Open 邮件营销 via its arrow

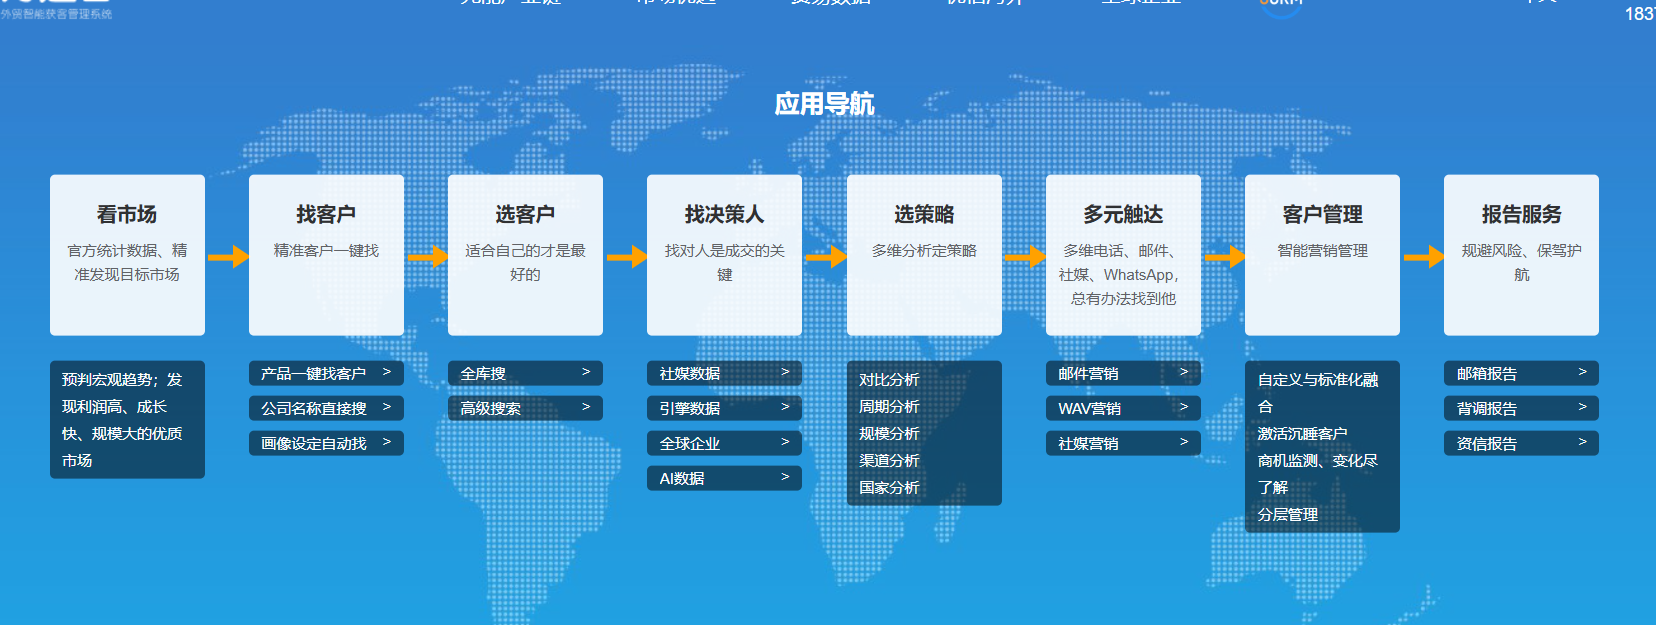[1184, 372]
